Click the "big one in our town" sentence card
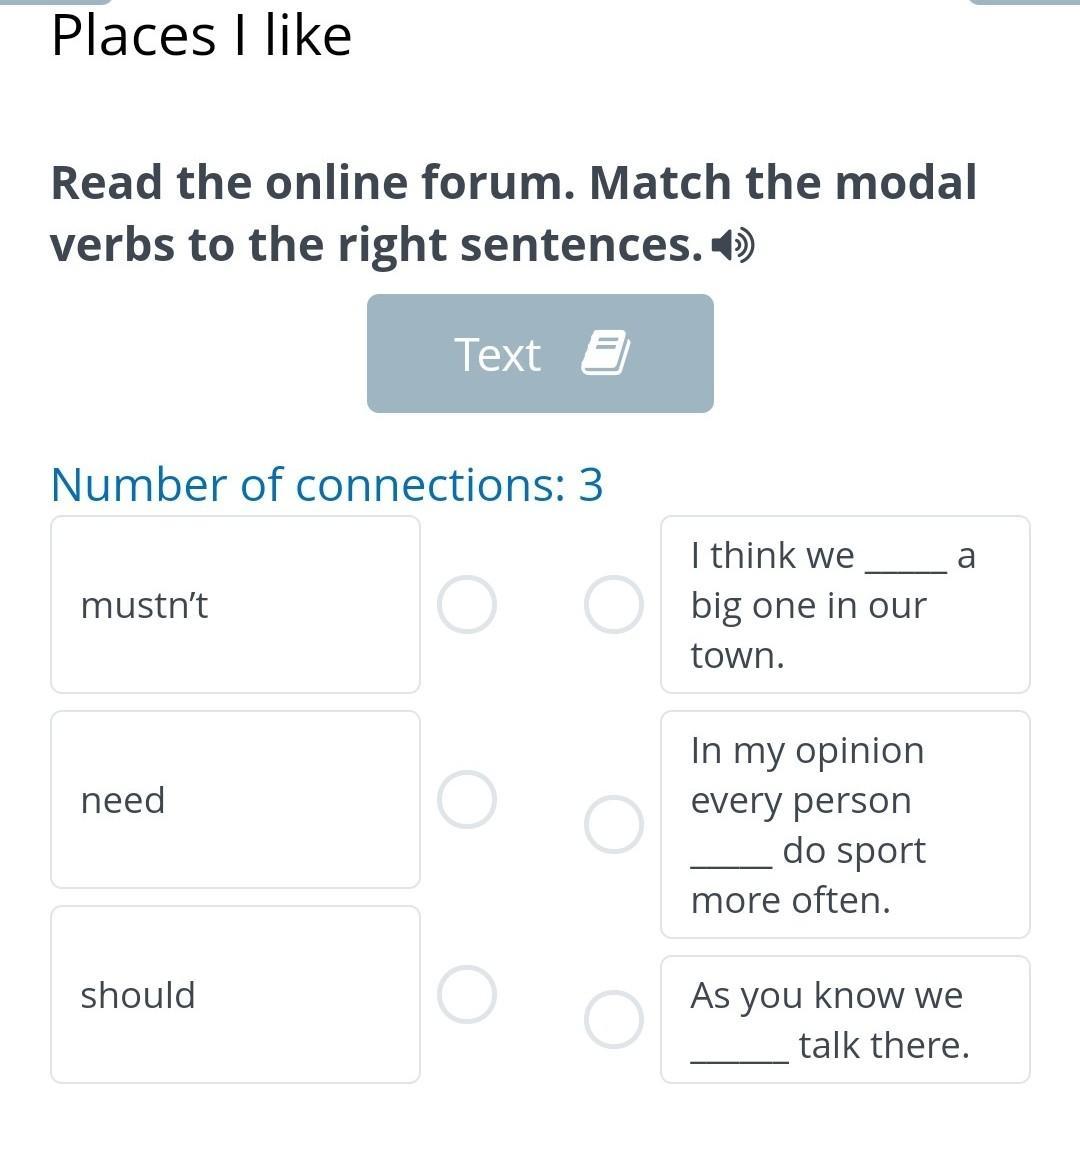Image resolution: width=1080 pixels, height=1159 pixels. tap(845, 604)
